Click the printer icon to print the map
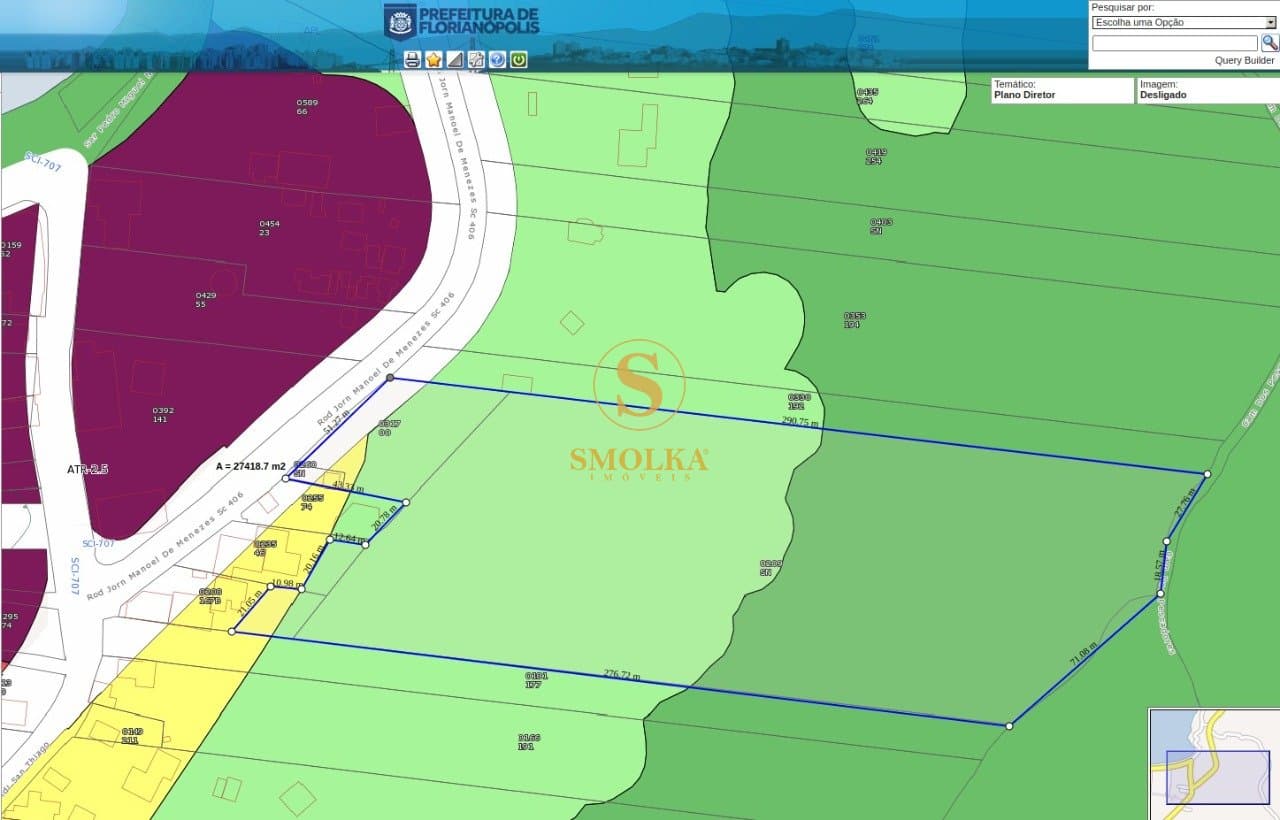Viewport: 1280px width, 820px height. pyautogui.click(x=412, y=60)
